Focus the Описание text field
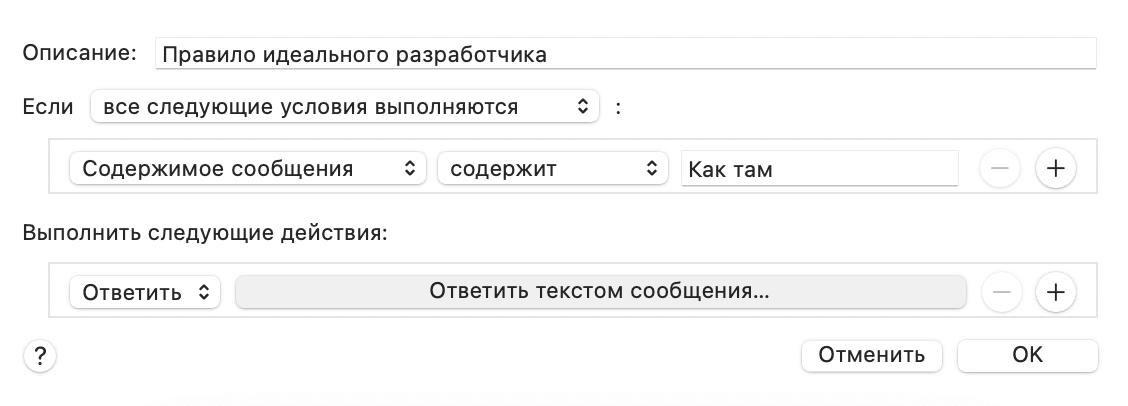This screenshot has height=406, width=1128. coord(626,54)
